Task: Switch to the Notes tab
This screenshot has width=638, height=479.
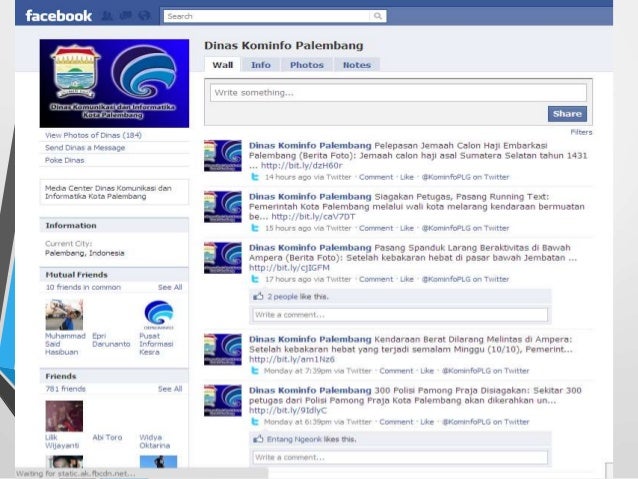Action: [356, 65]
